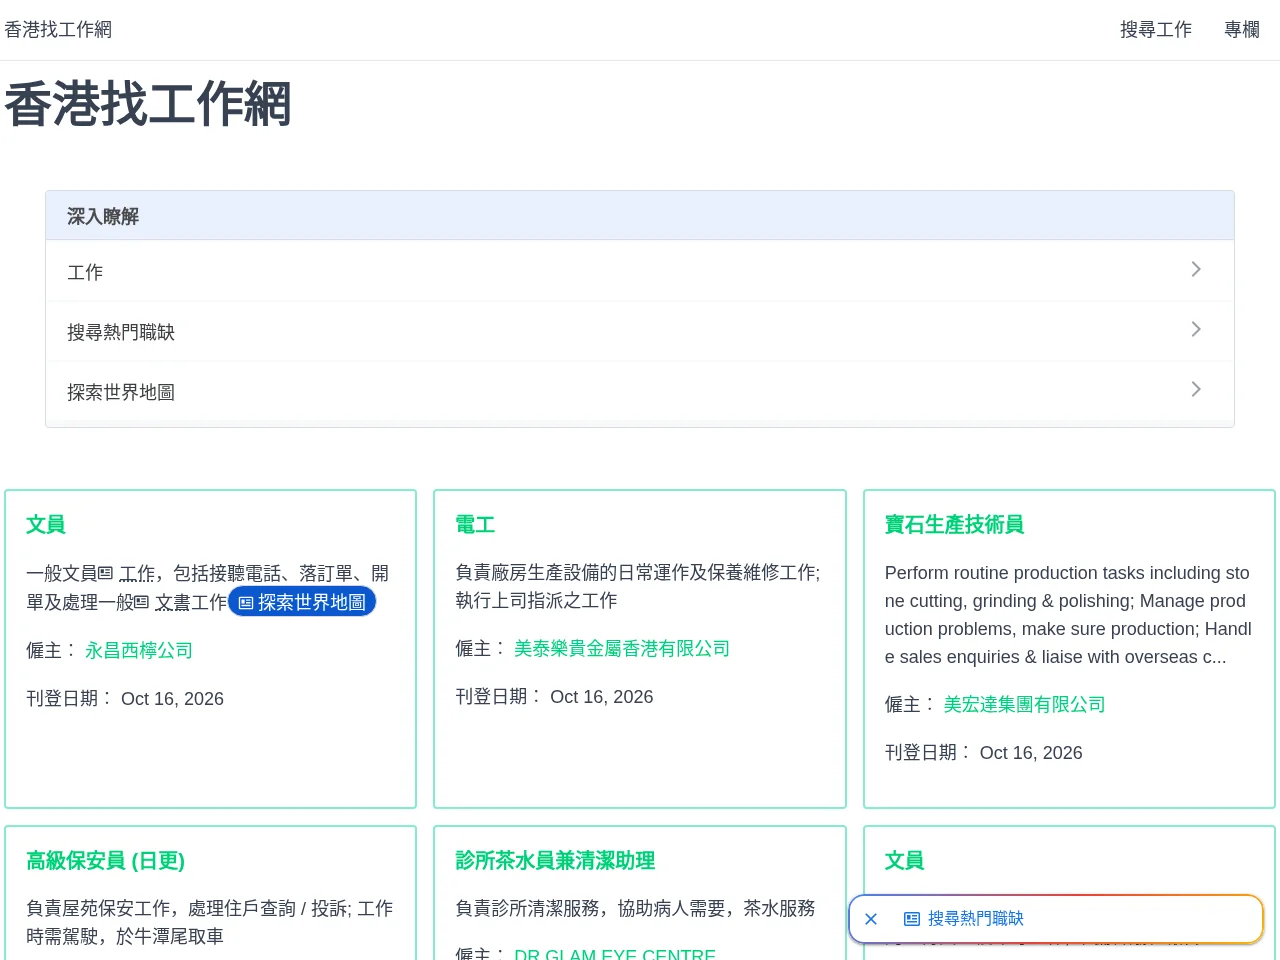1280x960 pixels.
Task: View employer 美泰樂貴金屬香港有限公司
Action: (622, 649)
